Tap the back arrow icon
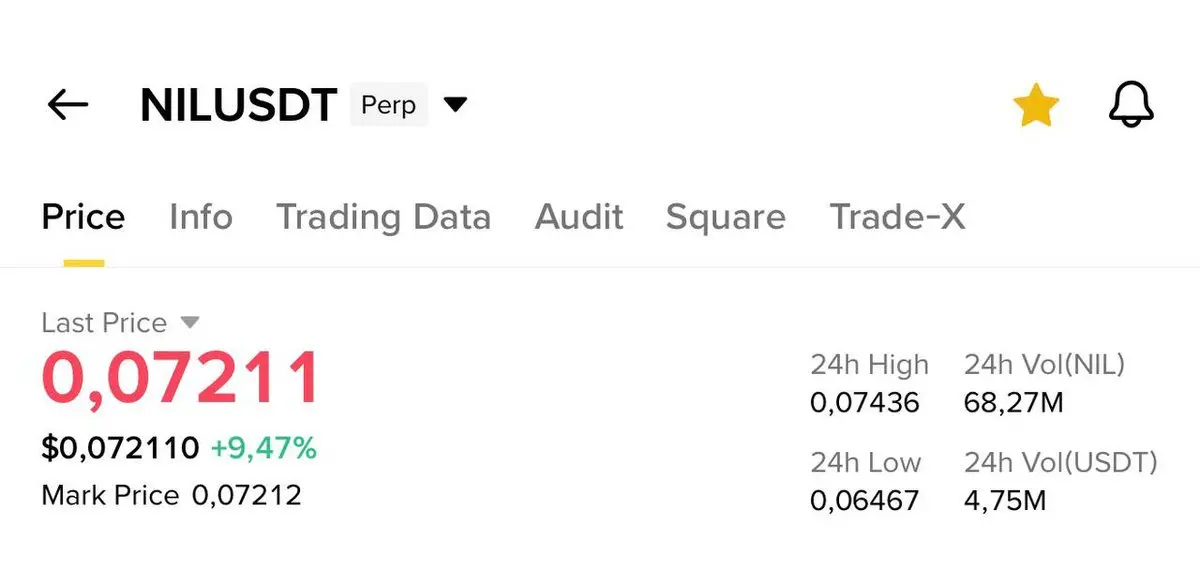 tap(68, 104)
